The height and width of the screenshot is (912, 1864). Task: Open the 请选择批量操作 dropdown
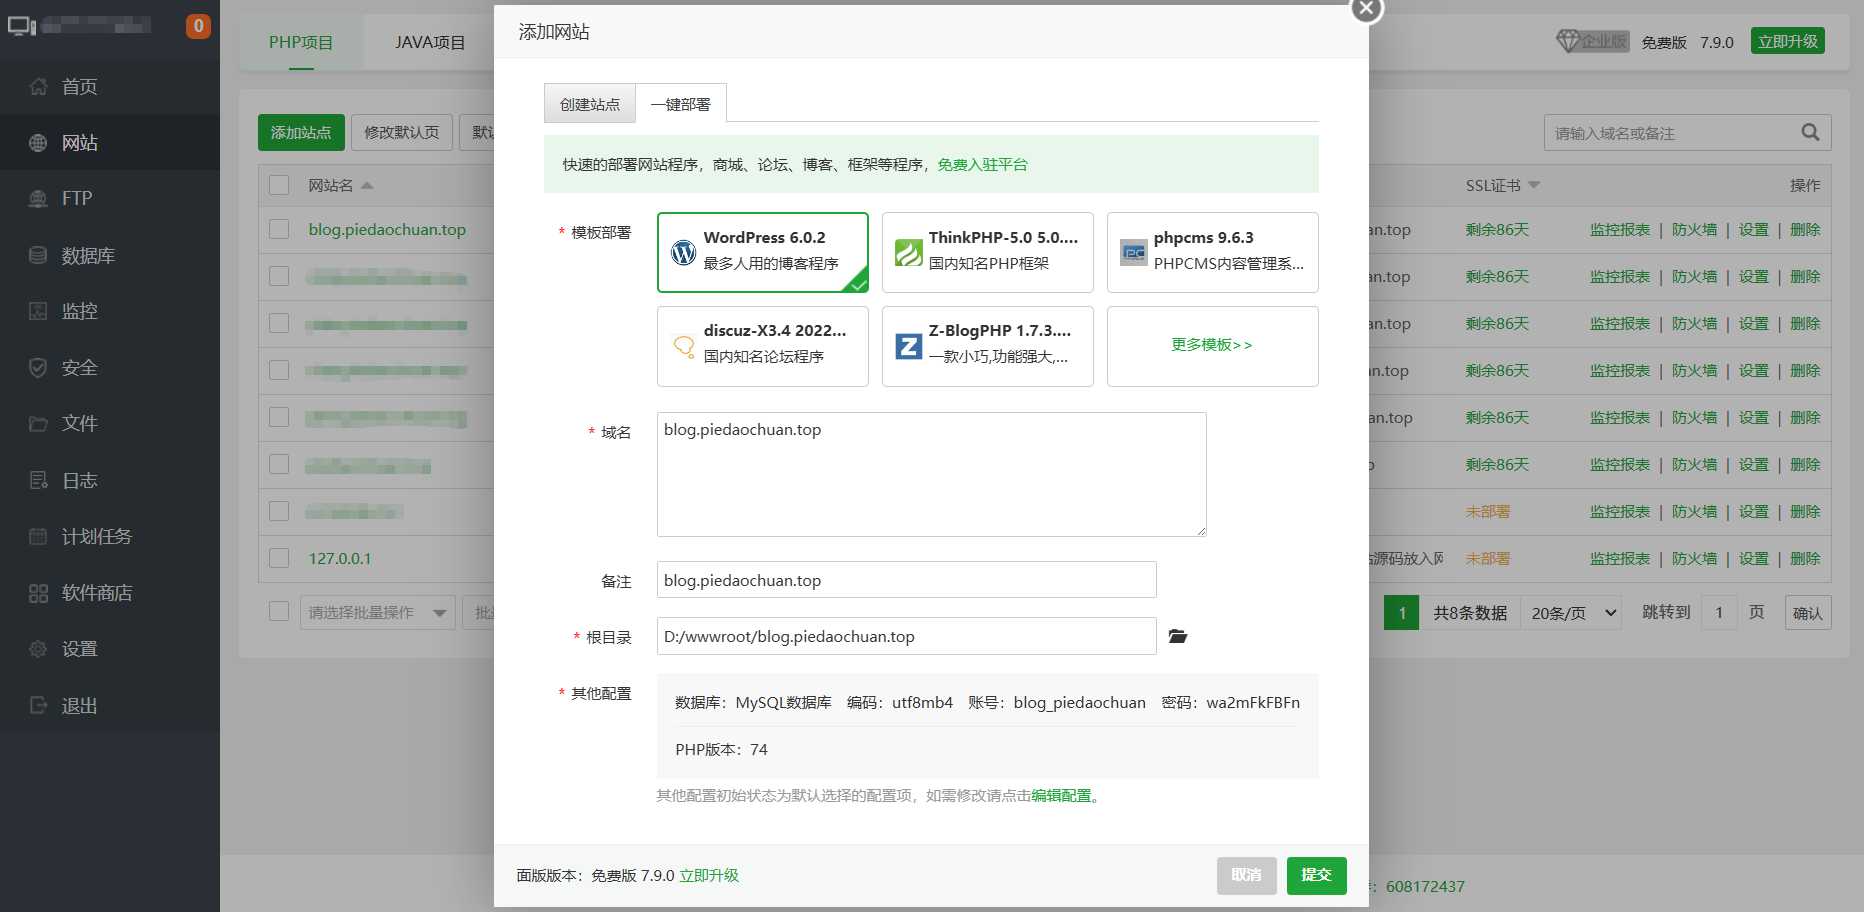coord(378,612)
